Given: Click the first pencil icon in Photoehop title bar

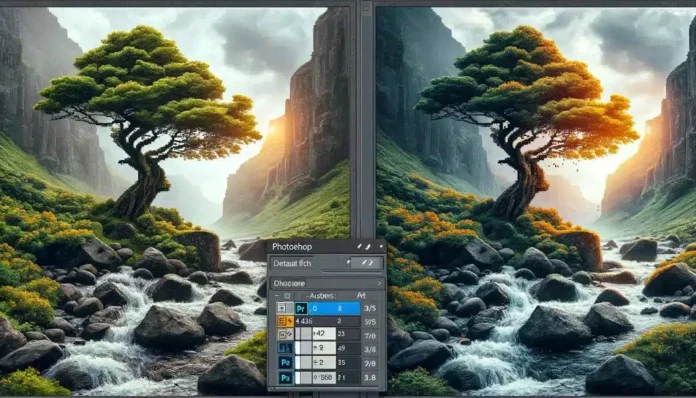Looking at the screenshot, I should pos(359,246).
